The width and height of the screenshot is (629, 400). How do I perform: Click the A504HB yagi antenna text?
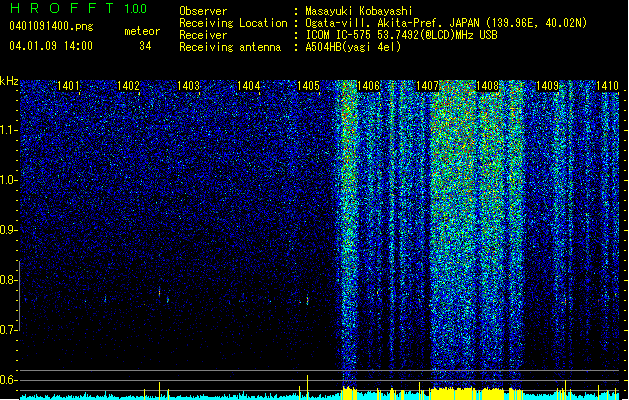pyautogui.click(x=353, y=47)
